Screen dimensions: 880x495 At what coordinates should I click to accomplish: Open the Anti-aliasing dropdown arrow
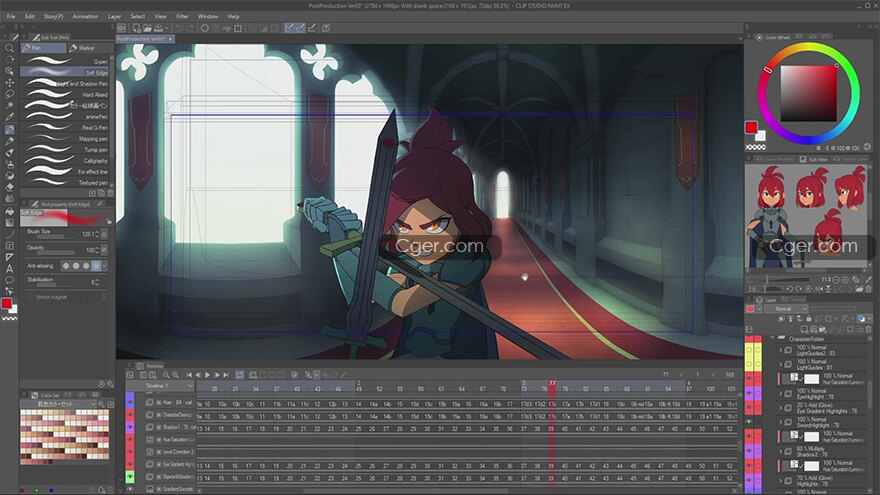tap(104, 265)
